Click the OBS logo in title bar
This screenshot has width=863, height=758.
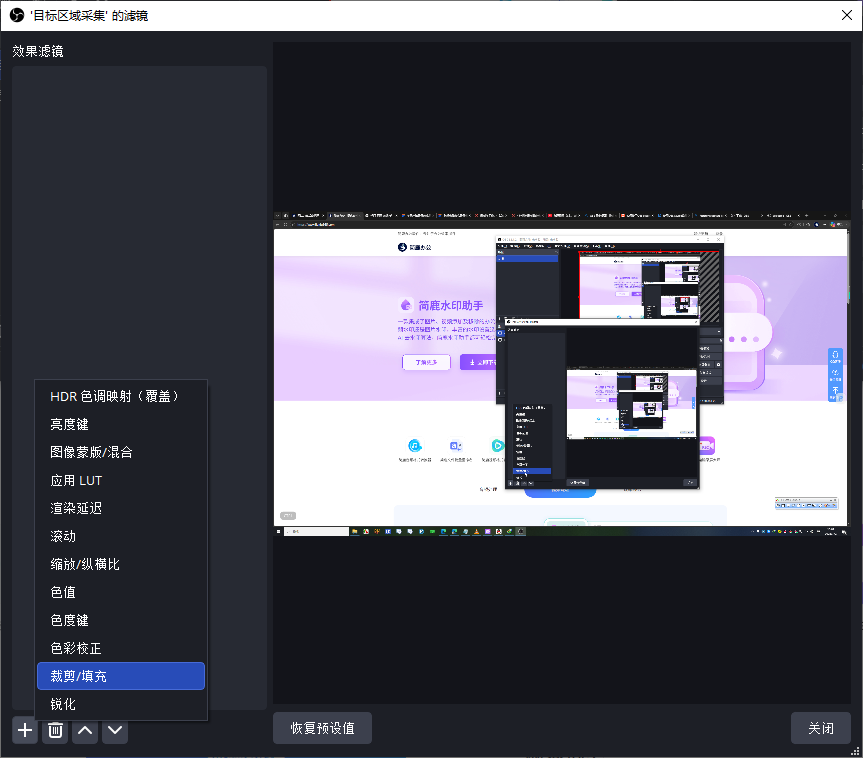pos(17,15)
